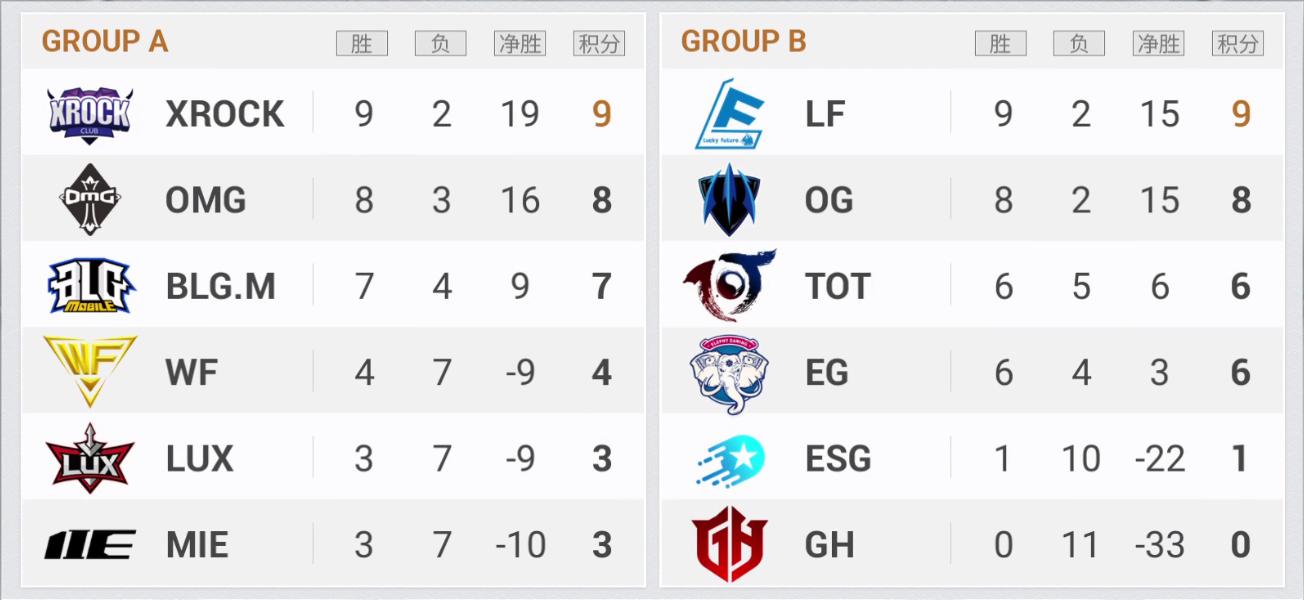The height and width of the screenshot is (600, 1304).
Task: Select the BLG Mobile team logo
Action: coord(90,286)
